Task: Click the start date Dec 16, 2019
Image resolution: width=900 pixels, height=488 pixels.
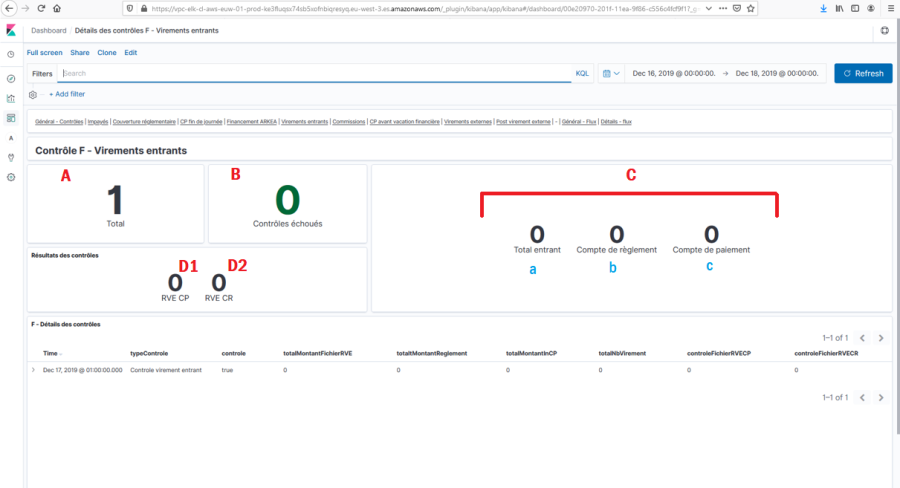Action: [x=674, y=74]
